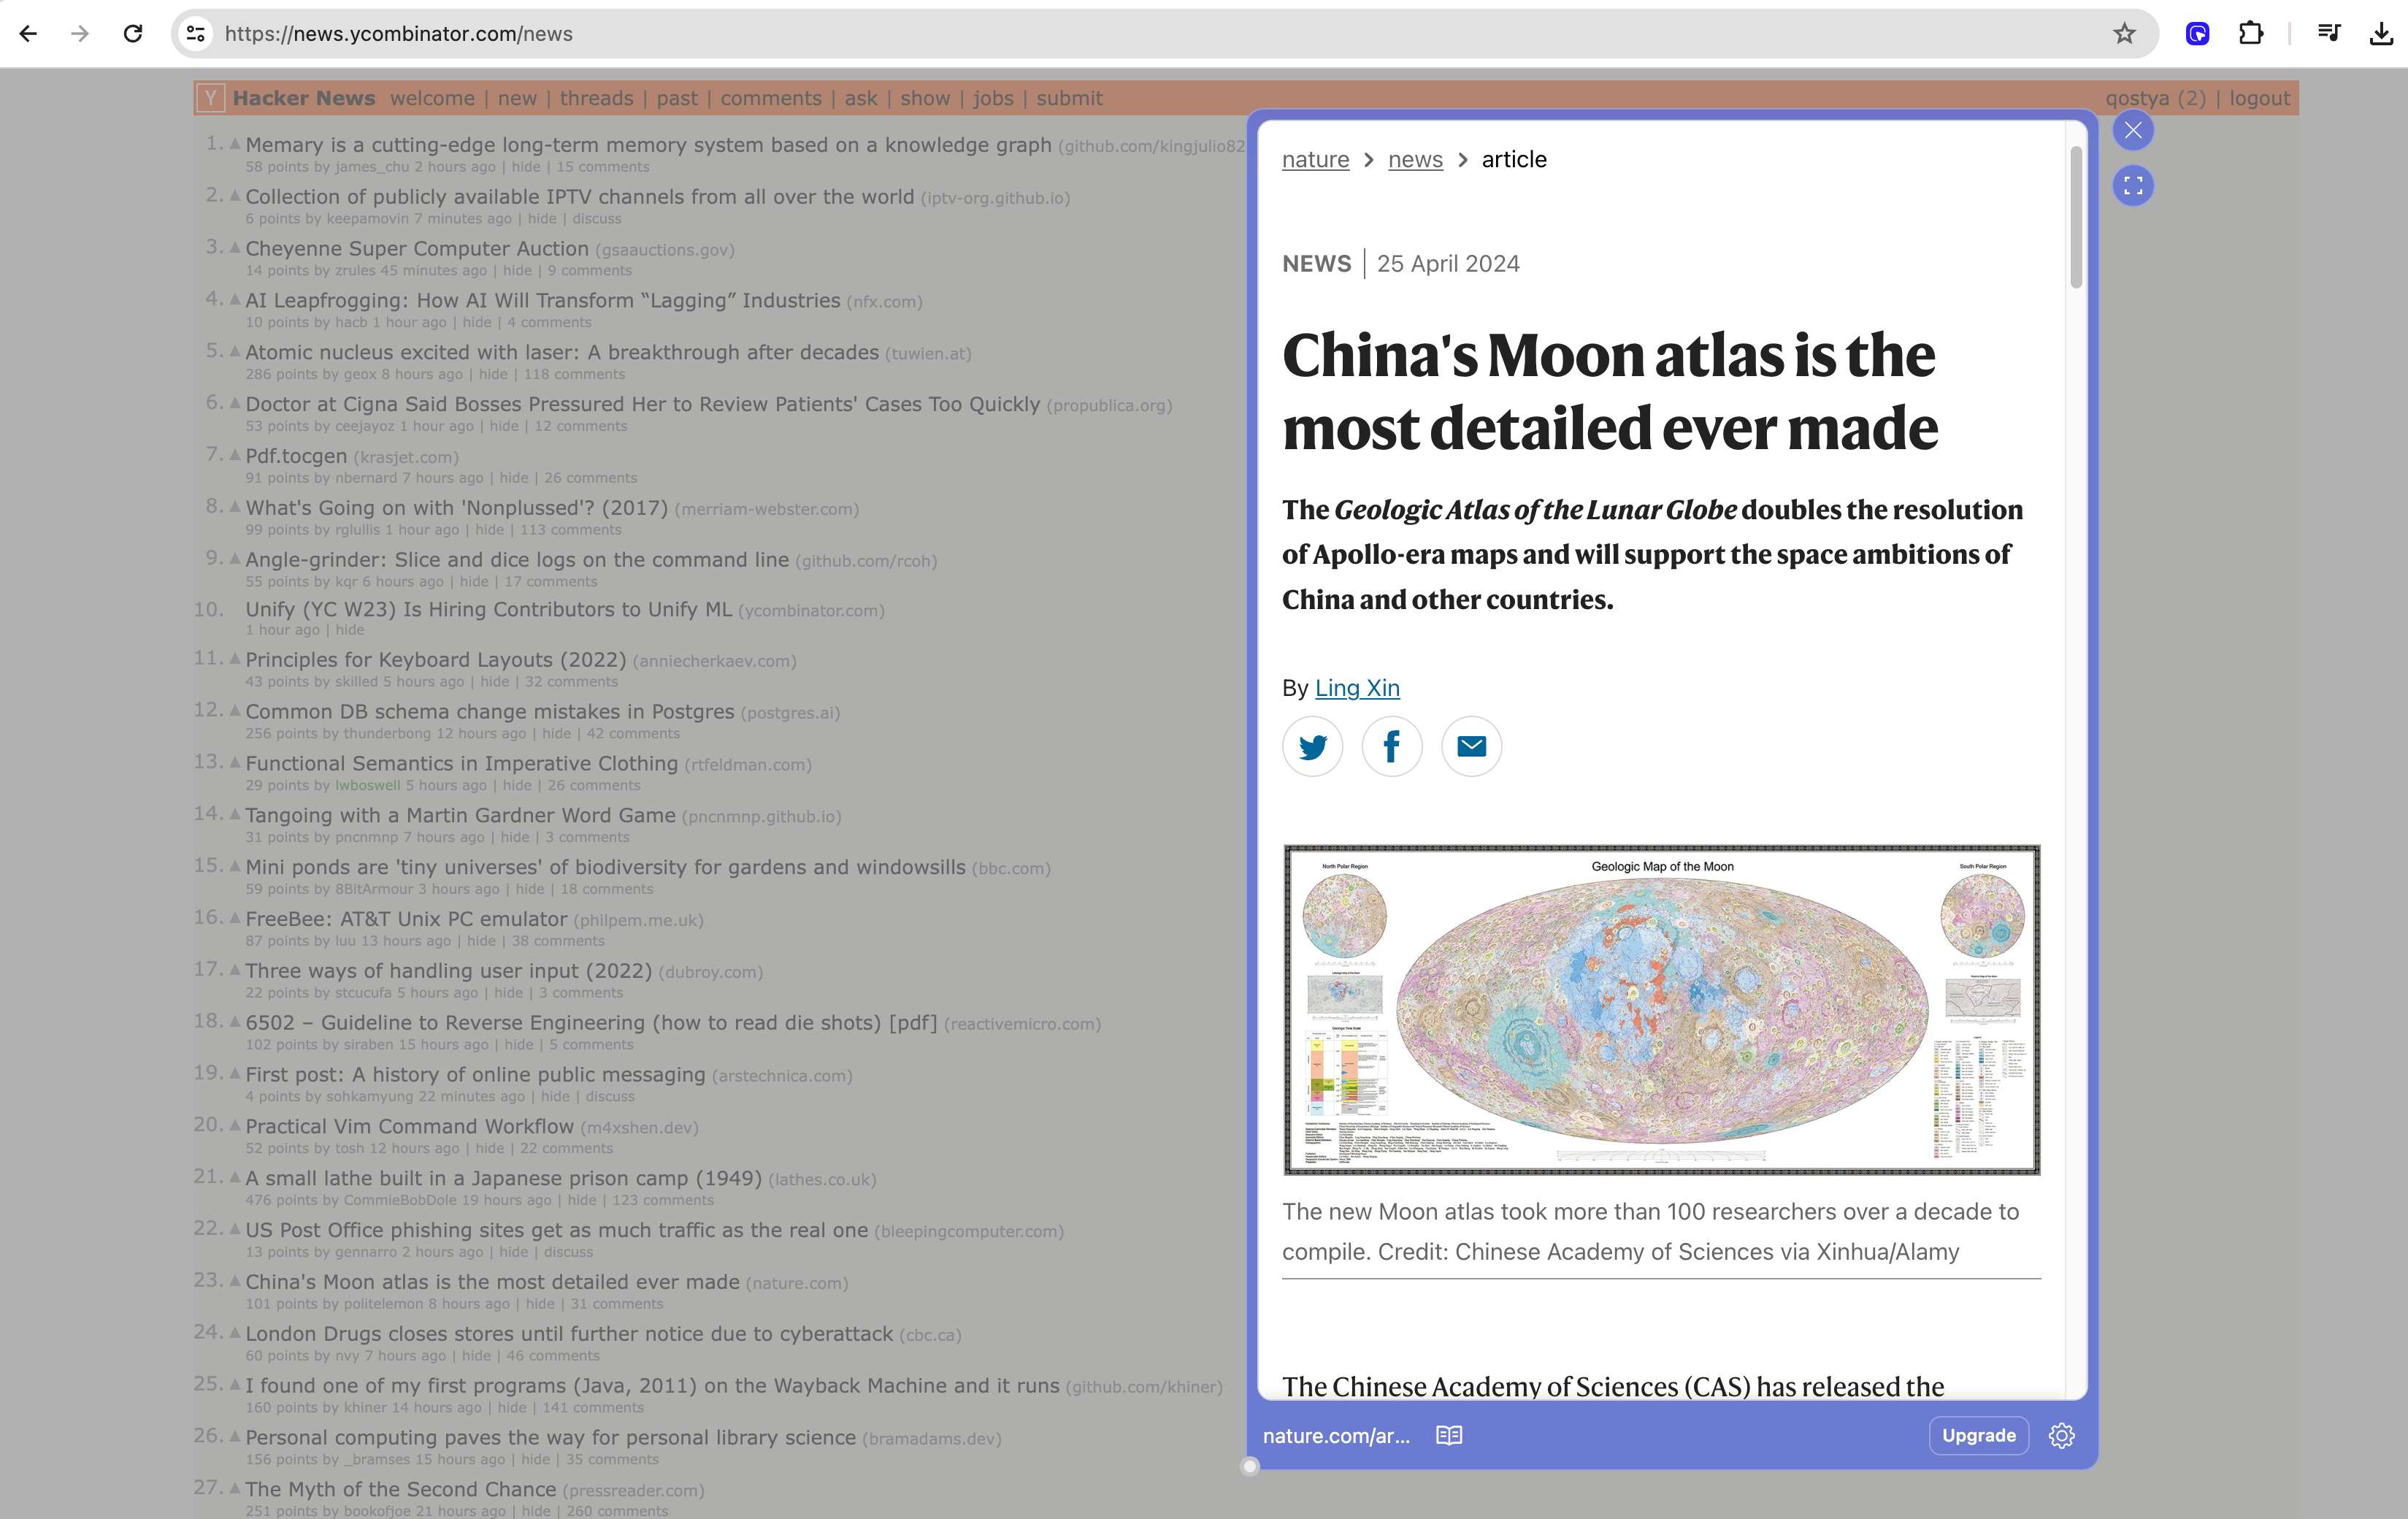Open the submit page
The width and height of the screenshot is (2408, 1519).
point(1069,98)
